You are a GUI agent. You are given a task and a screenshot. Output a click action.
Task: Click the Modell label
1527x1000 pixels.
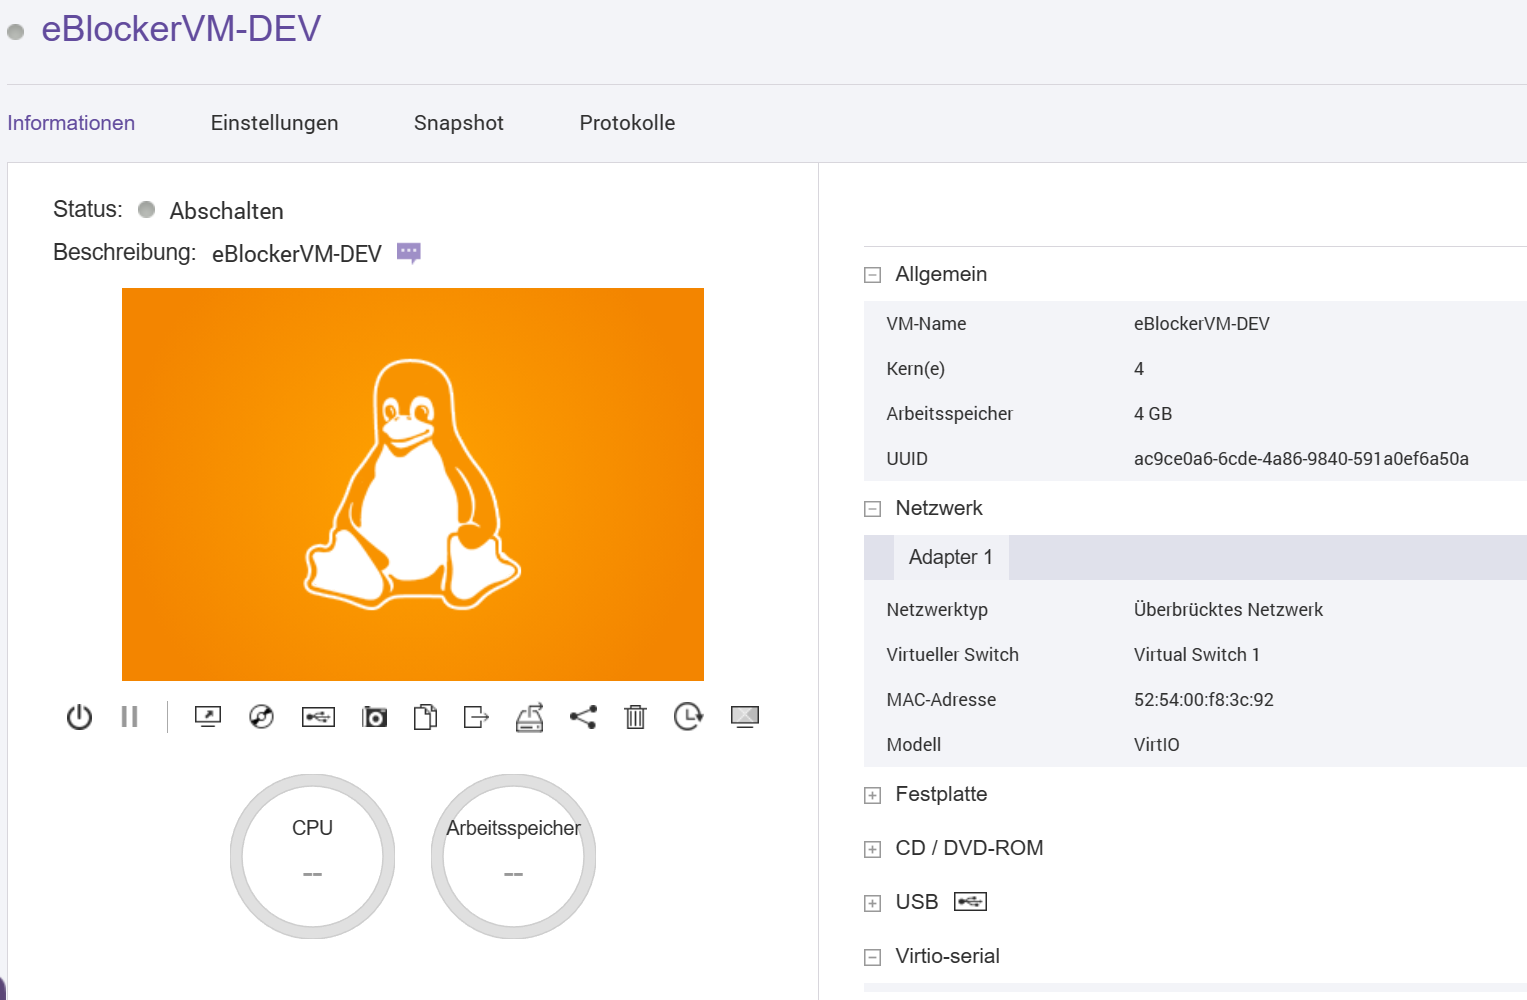914,745
